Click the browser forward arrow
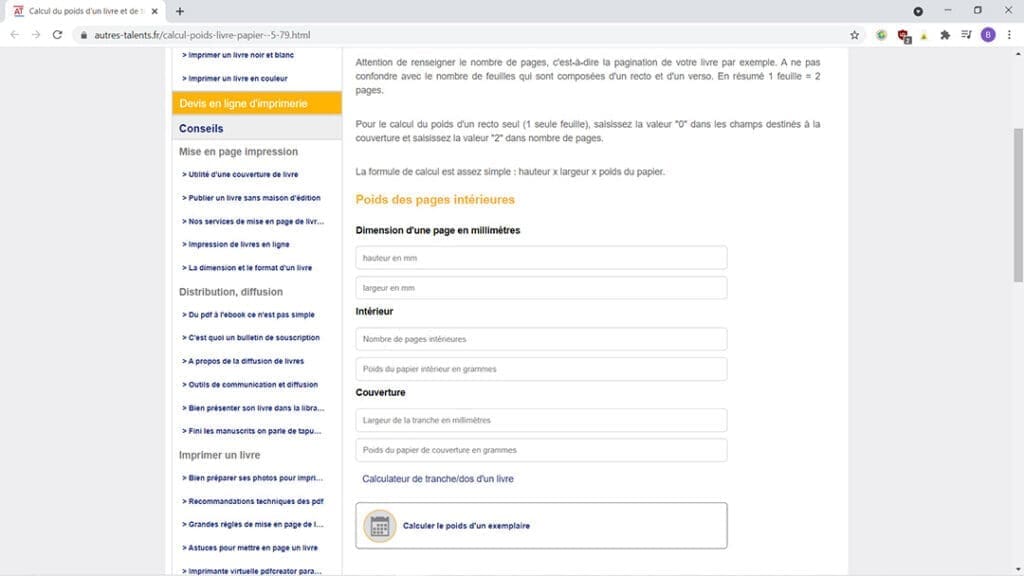 [36, 35]
